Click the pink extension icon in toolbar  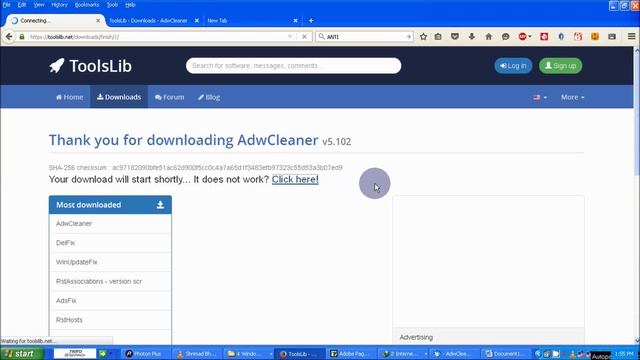[578, 37]
